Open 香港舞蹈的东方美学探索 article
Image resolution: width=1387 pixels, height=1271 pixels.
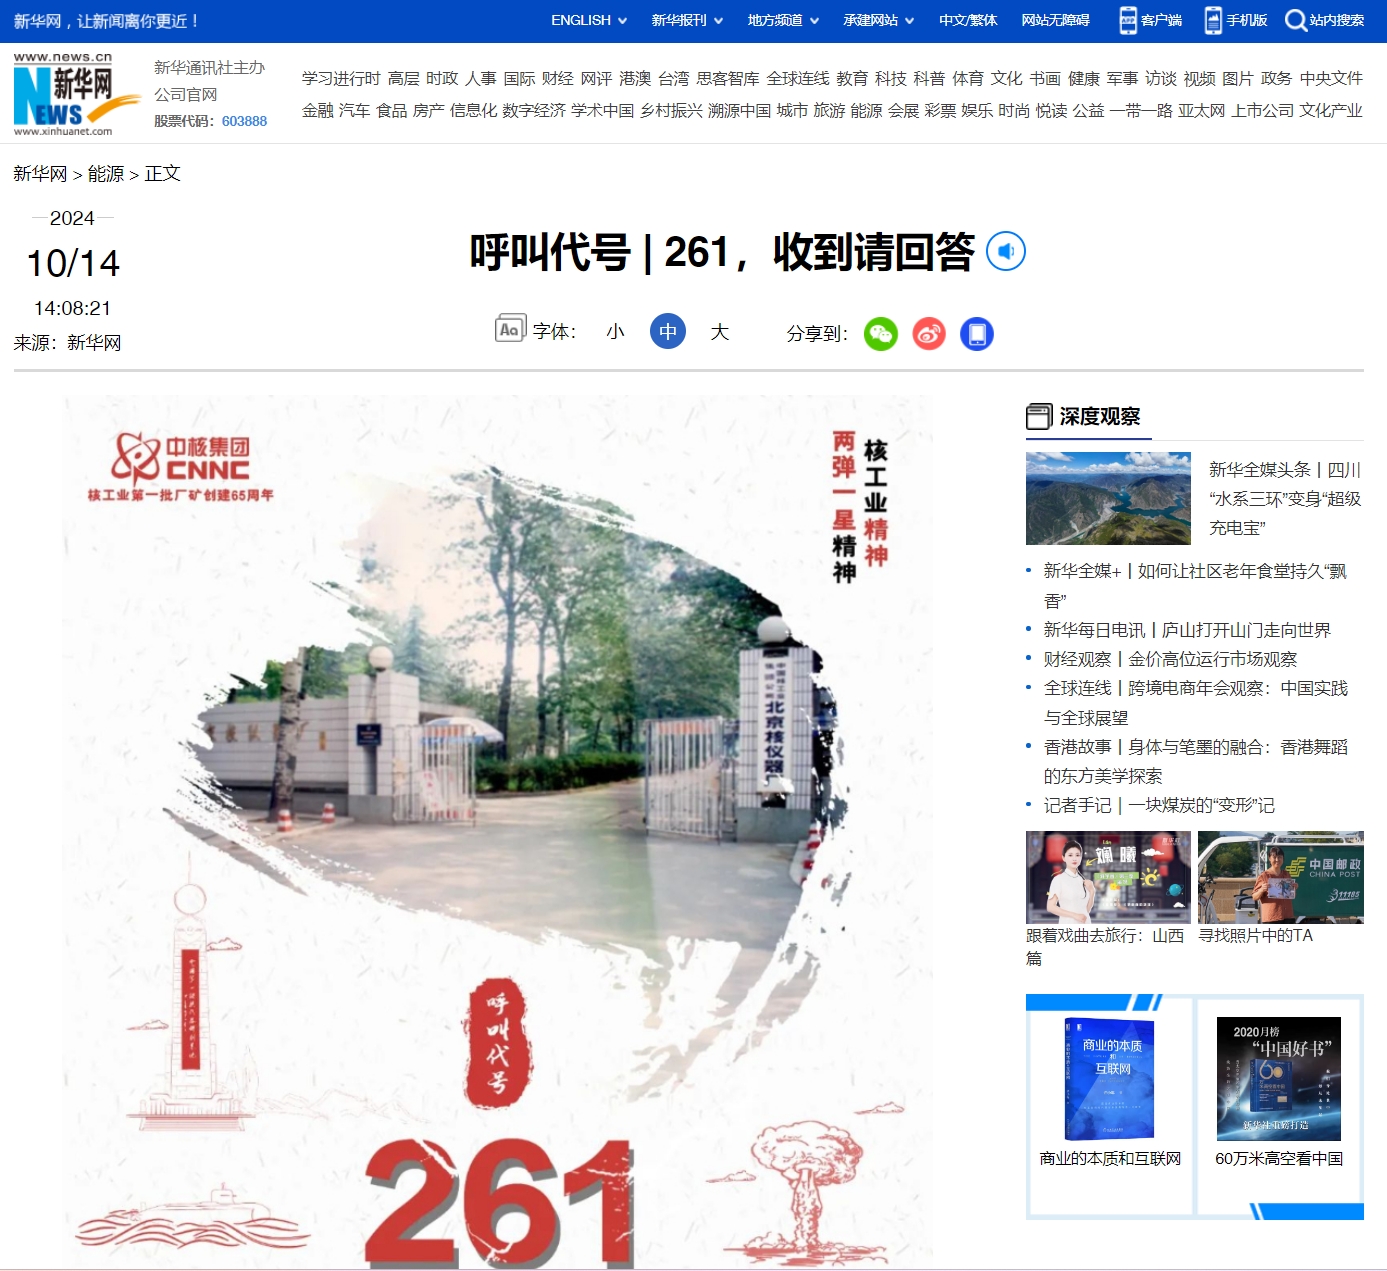pyautogui.click(x=1196, y=761)
